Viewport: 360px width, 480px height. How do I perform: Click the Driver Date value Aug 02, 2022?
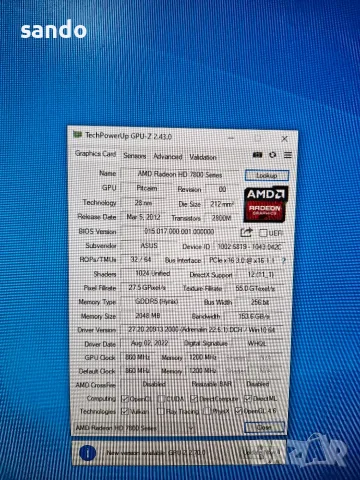pyautogui.click(x=149, y=343)
